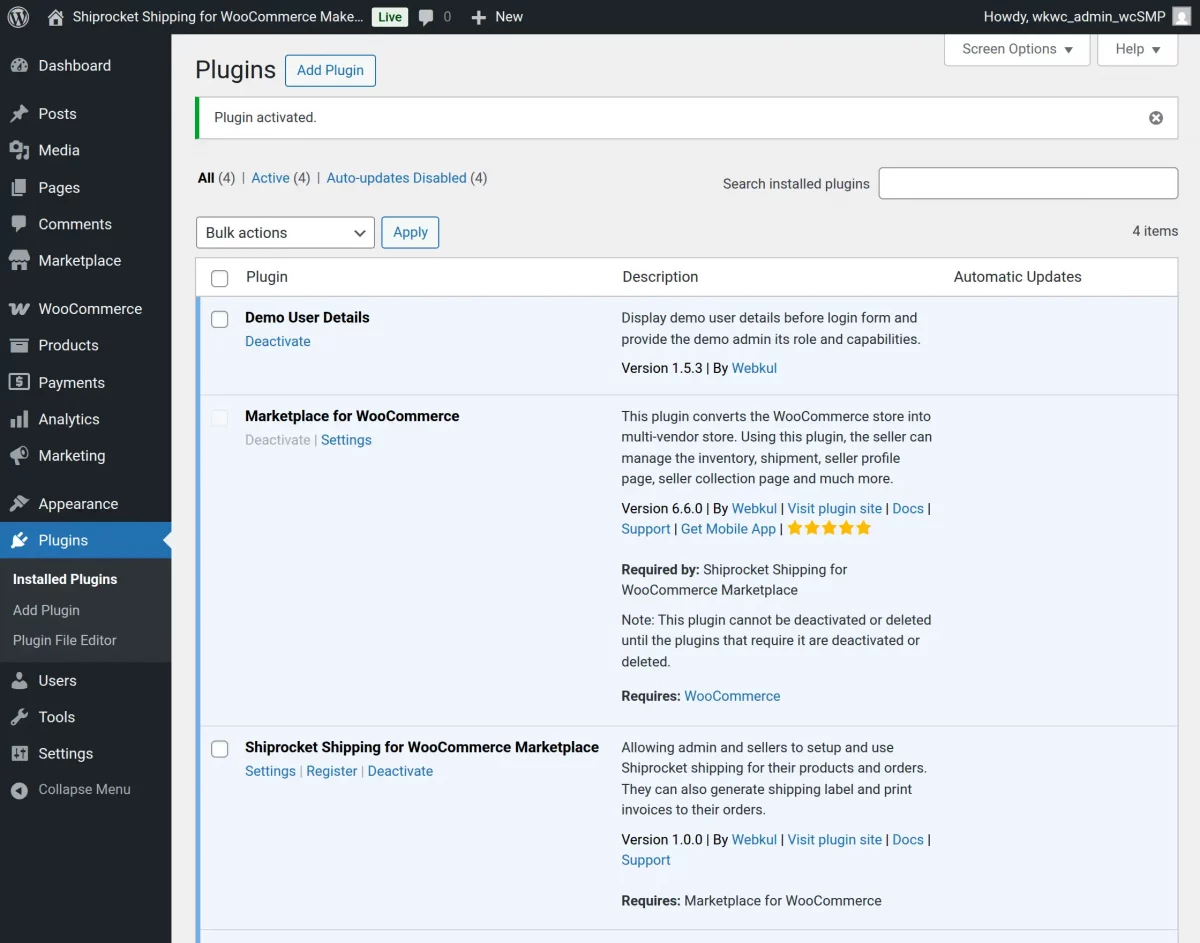The image size is (1200, 943).
Task: Click the WordPress logo icon
Action: 18,17
